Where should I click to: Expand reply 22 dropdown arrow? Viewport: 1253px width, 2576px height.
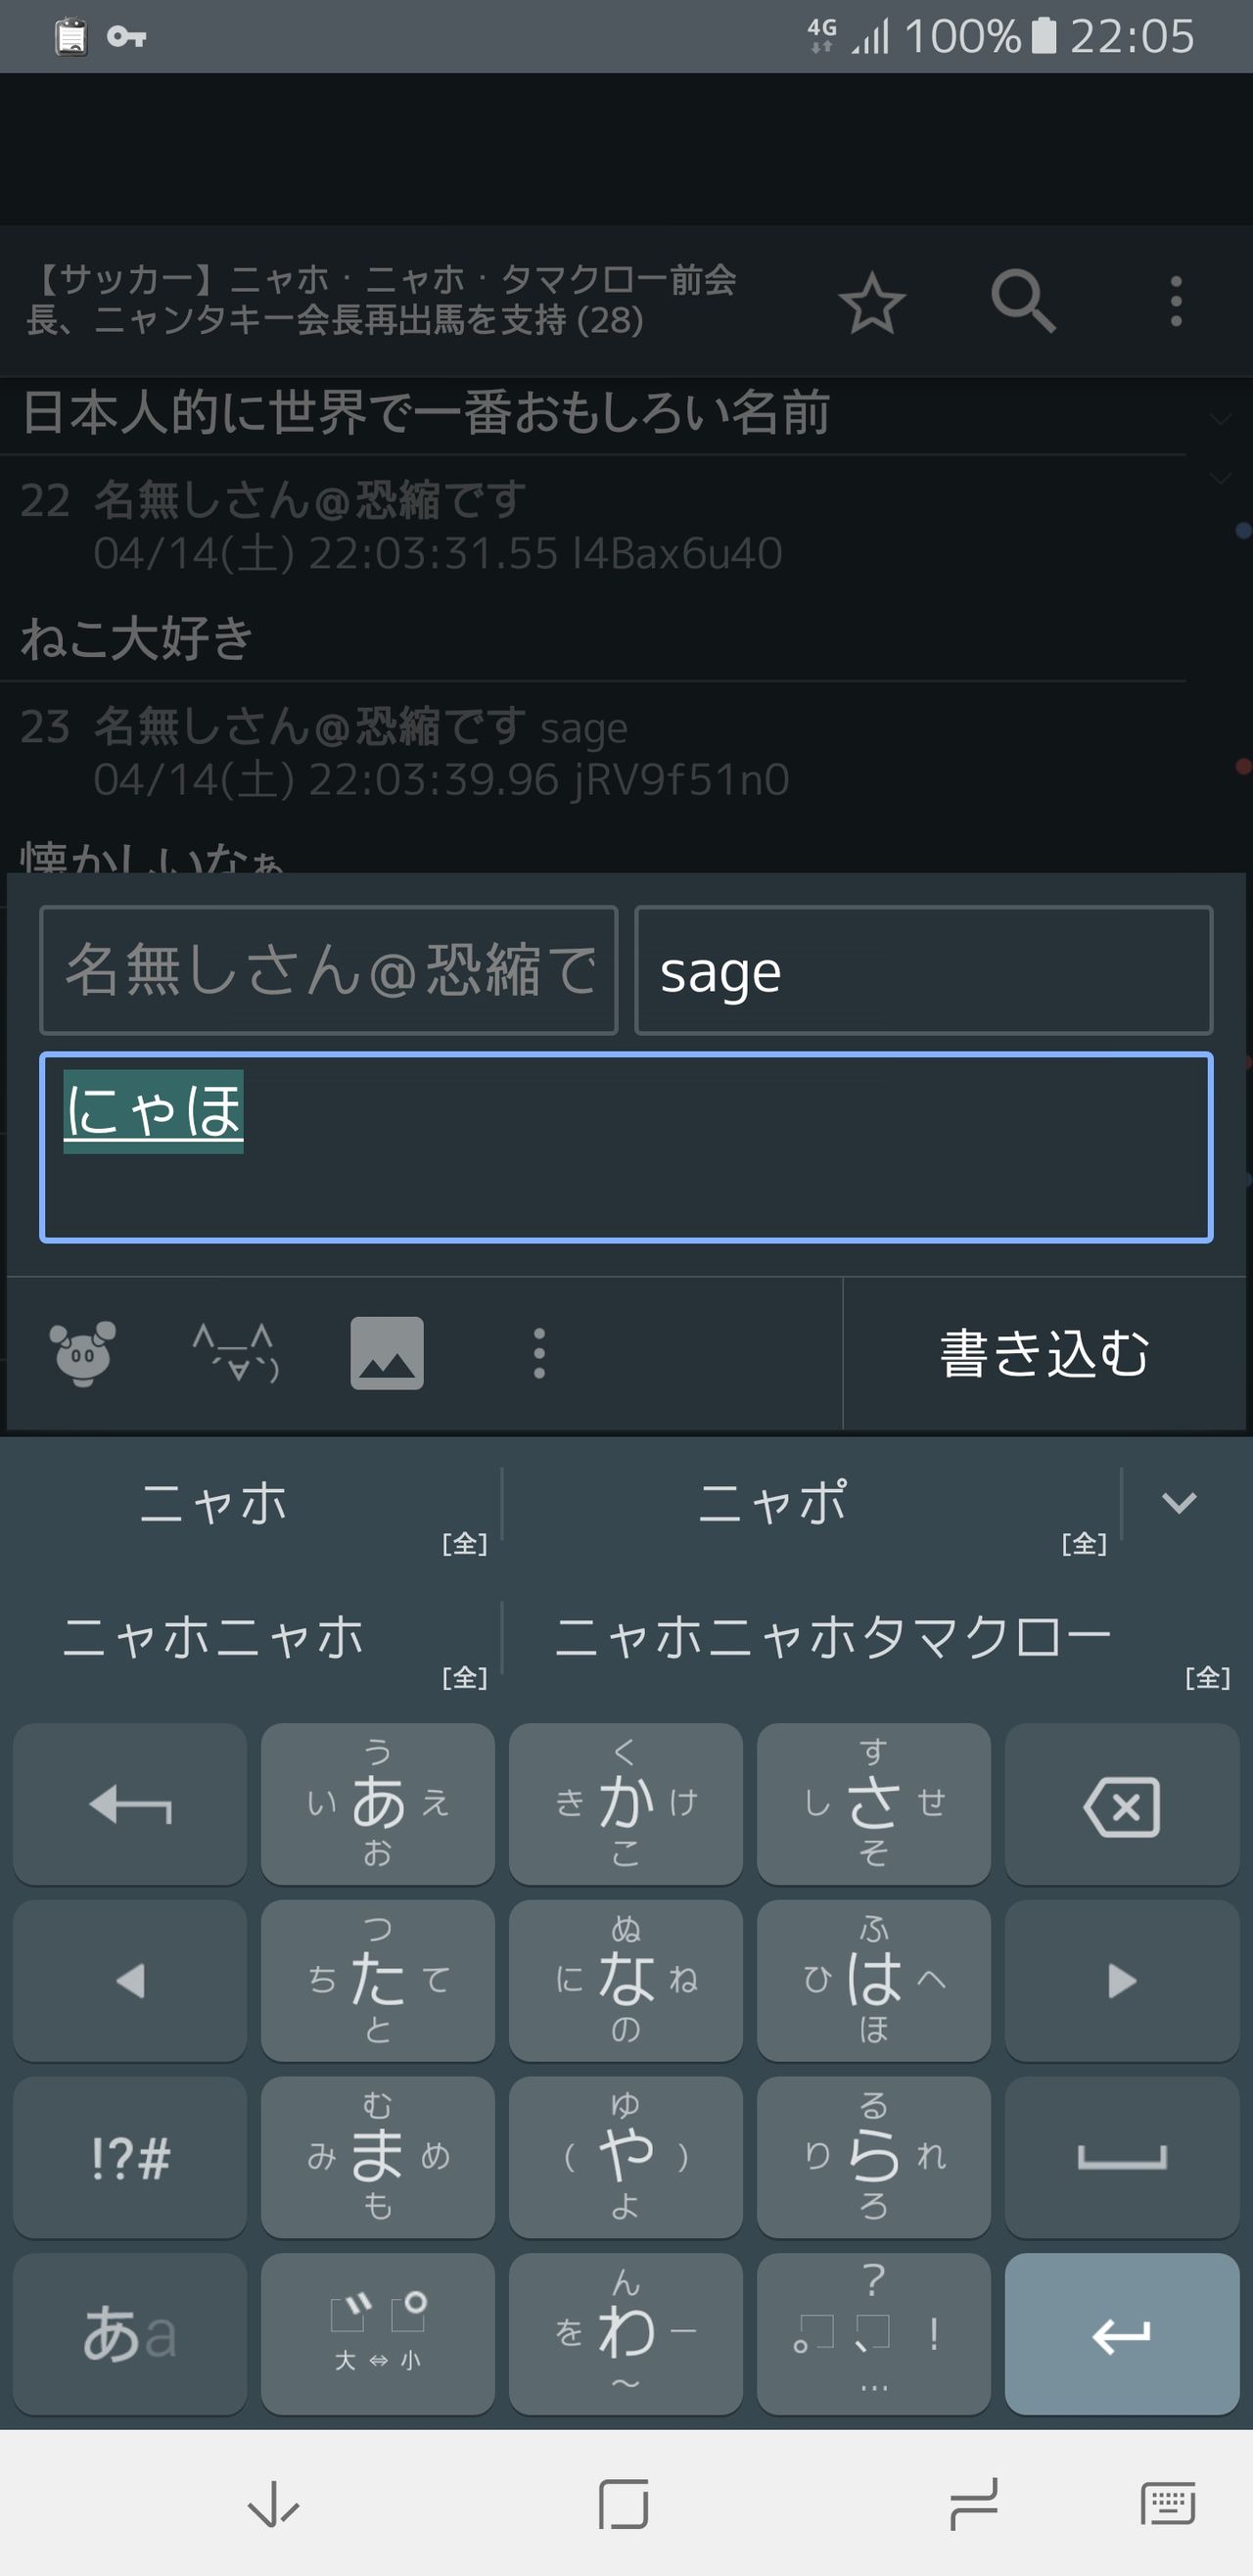(x=1220, y=478)
